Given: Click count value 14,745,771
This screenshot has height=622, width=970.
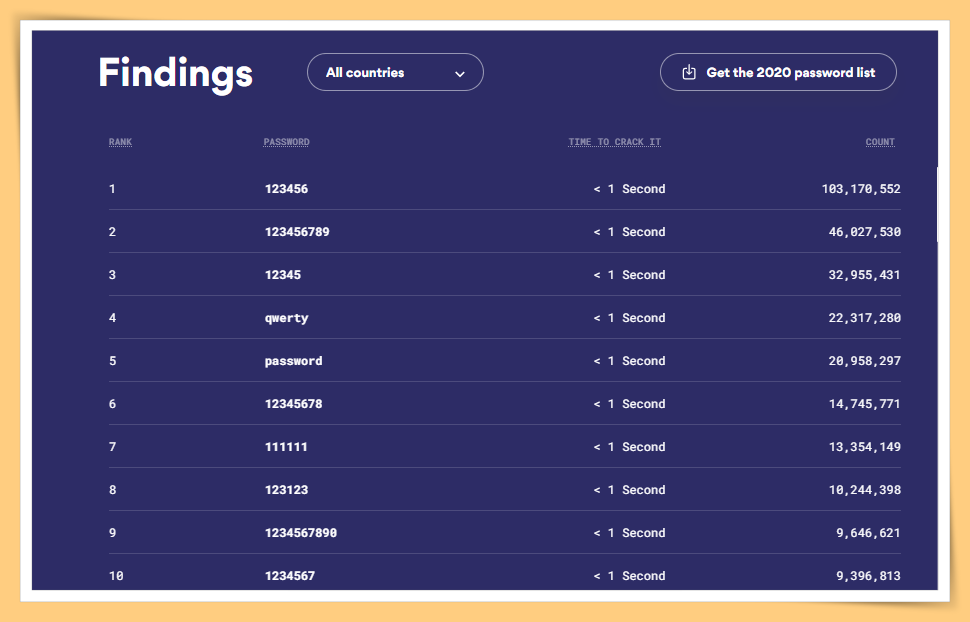Looking at the screenshot, I should coord(864,404).
